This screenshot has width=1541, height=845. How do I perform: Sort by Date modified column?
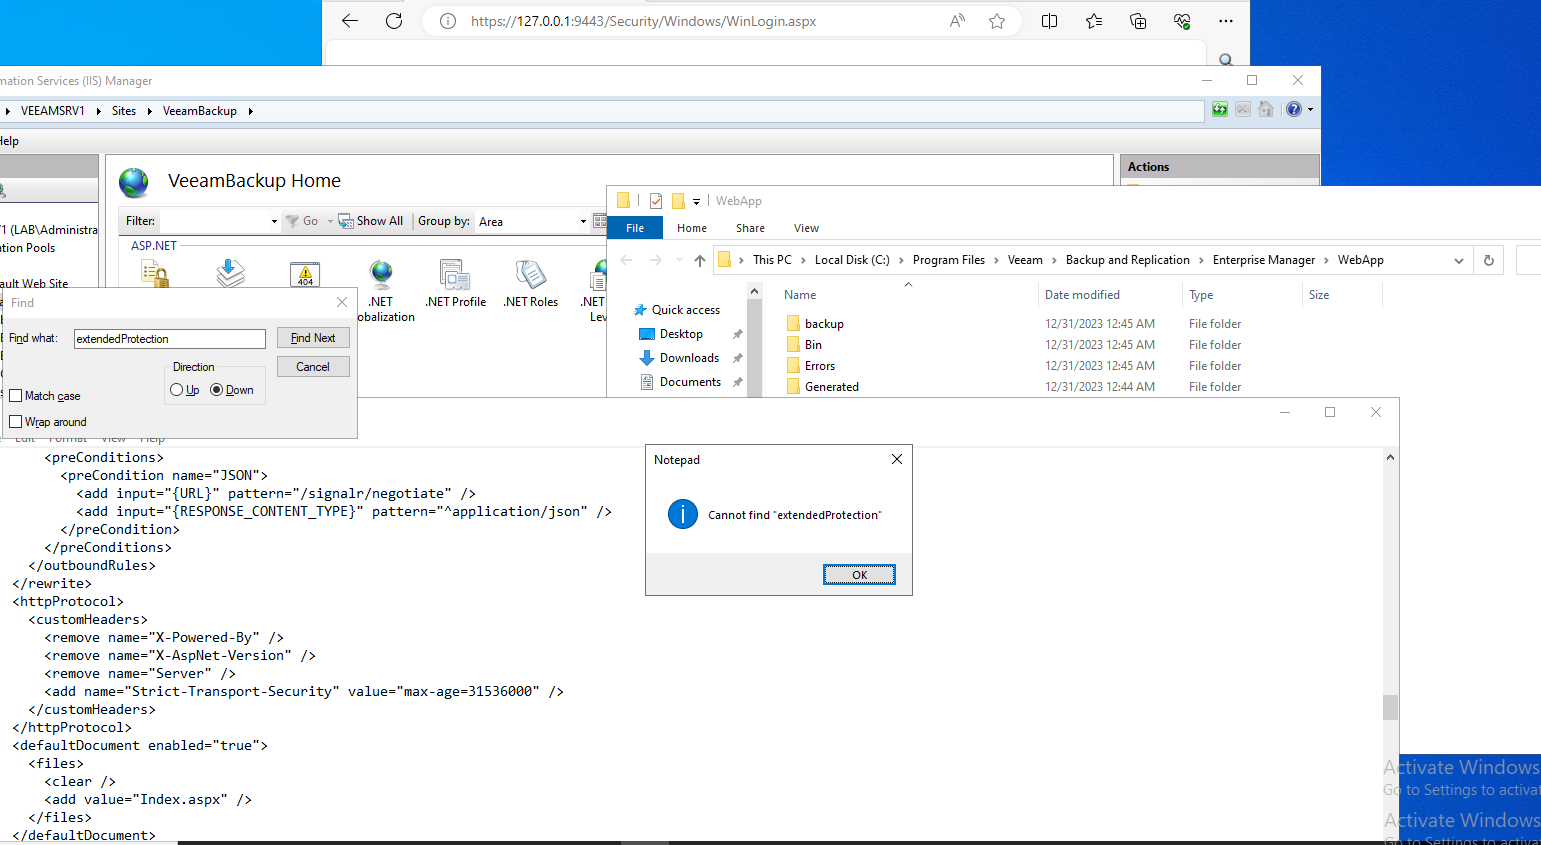(x=1082, y=295)
